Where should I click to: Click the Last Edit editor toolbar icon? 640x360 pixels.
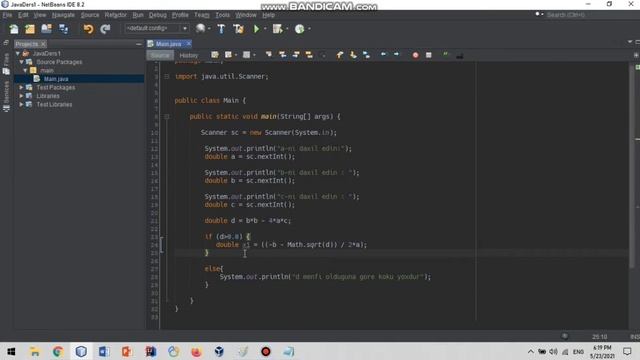[x=215, y=55]
